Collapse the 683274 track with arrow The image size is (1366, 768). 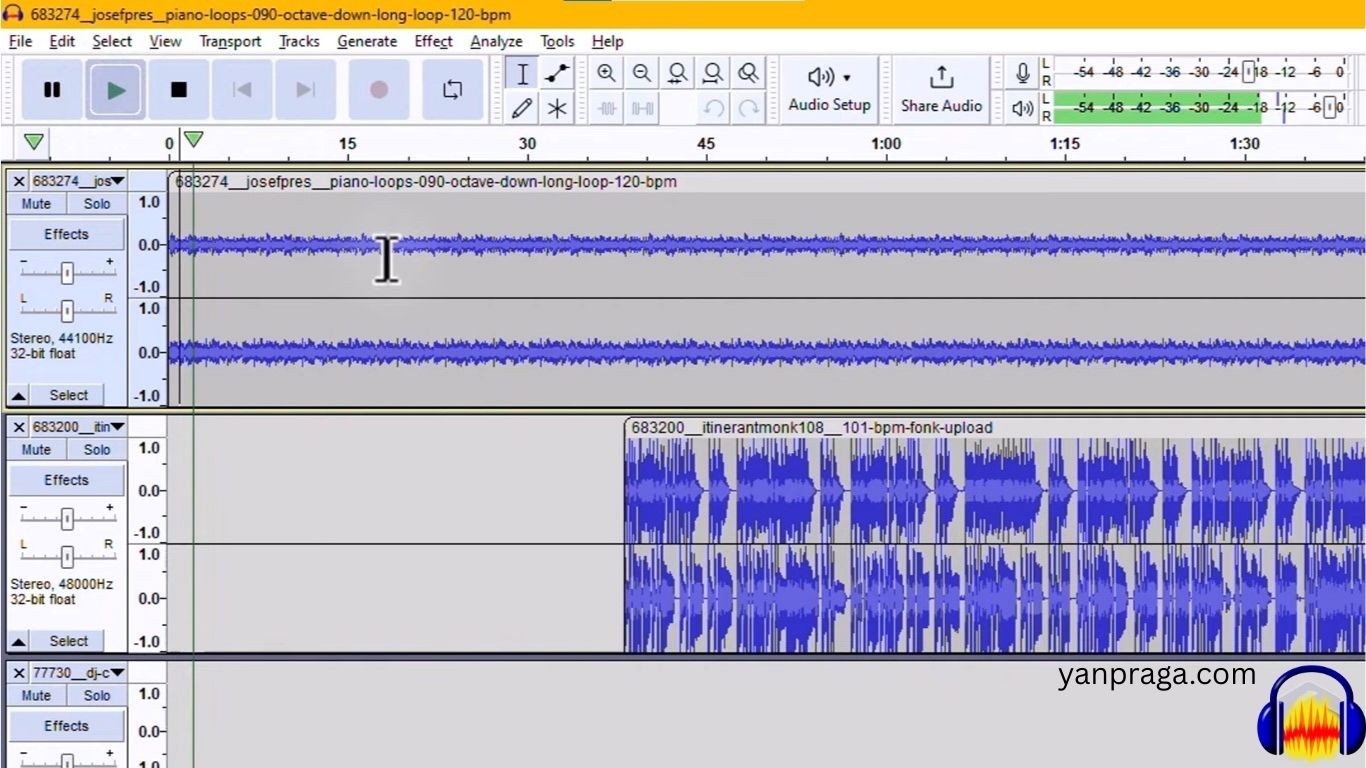pos(18,395)
